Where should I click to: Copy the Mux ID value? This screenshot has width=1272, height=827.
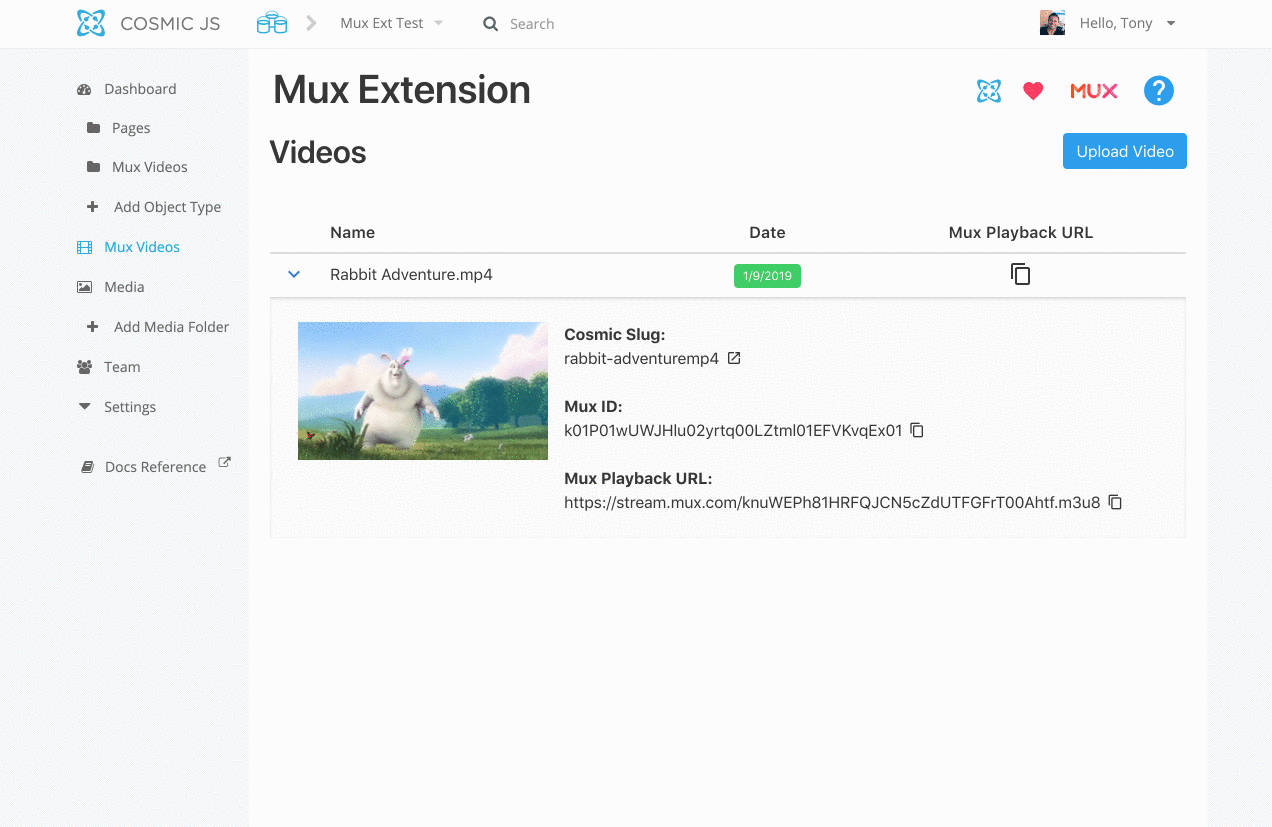point(917,430)
